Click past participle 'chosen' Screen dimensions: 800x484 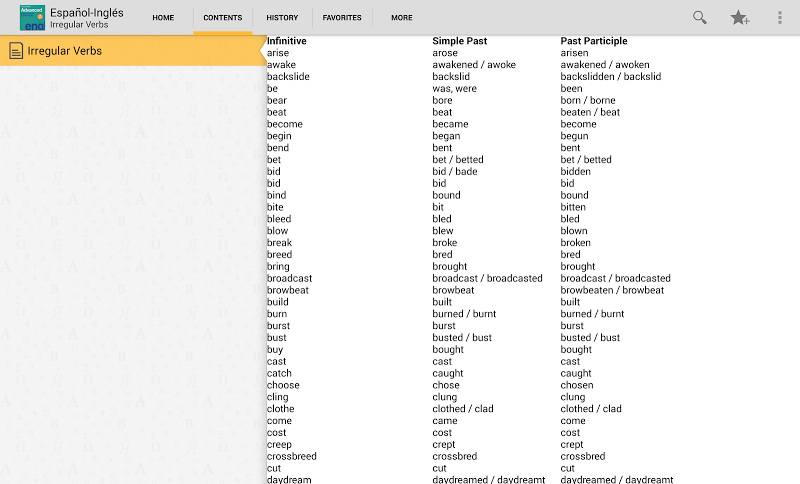577,385
